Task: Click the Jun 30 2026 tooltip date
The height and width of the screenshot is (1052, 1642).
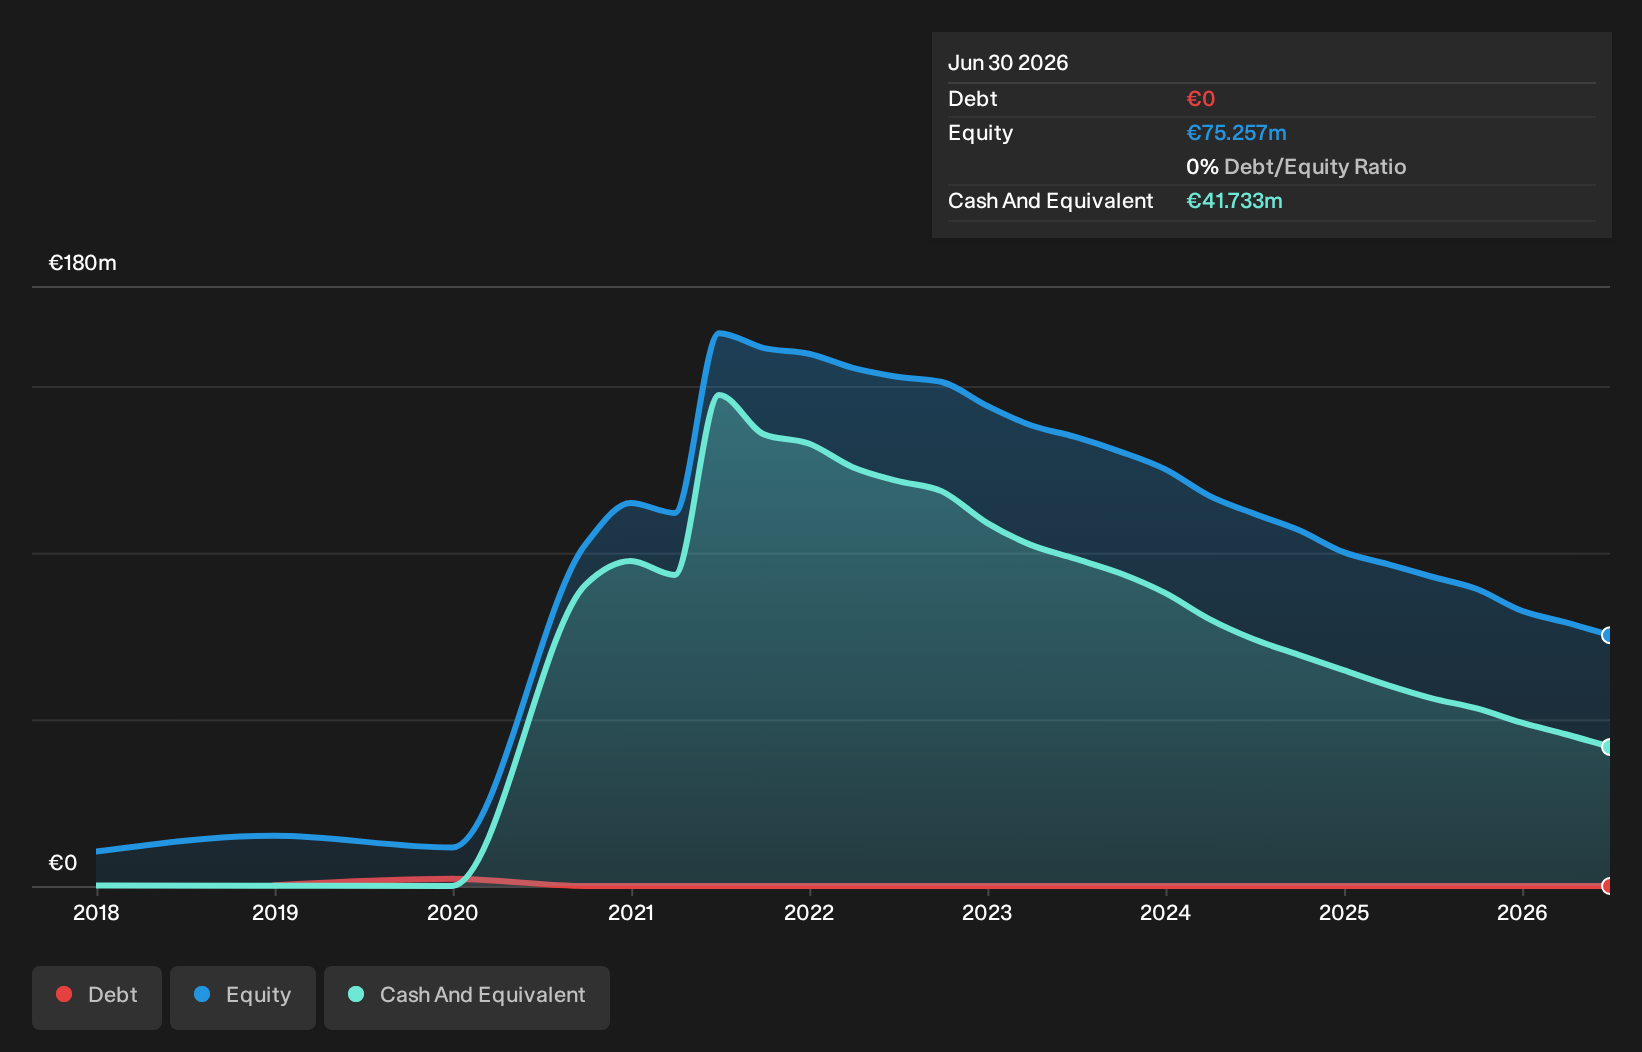Action: click(1008, 63)
